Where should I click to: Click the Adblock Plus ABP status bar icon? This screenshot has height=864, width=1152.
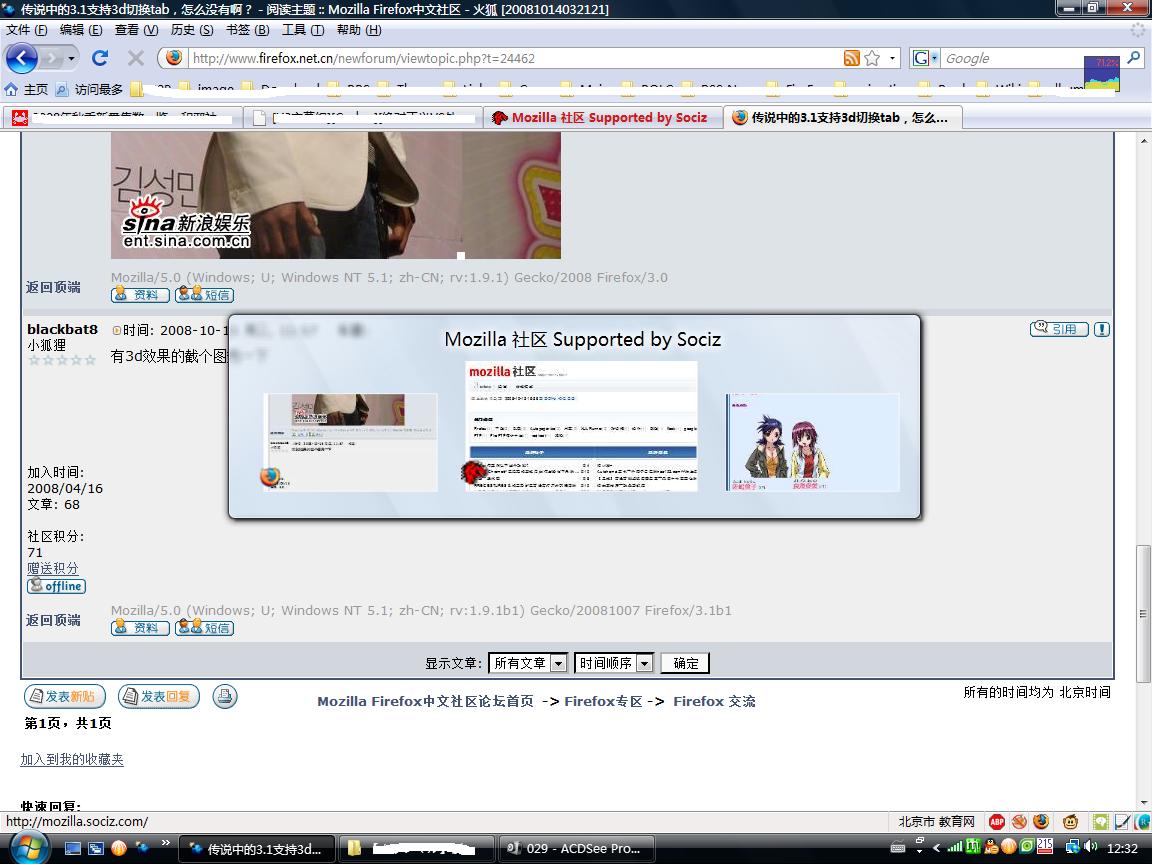(x=997, y=821)
